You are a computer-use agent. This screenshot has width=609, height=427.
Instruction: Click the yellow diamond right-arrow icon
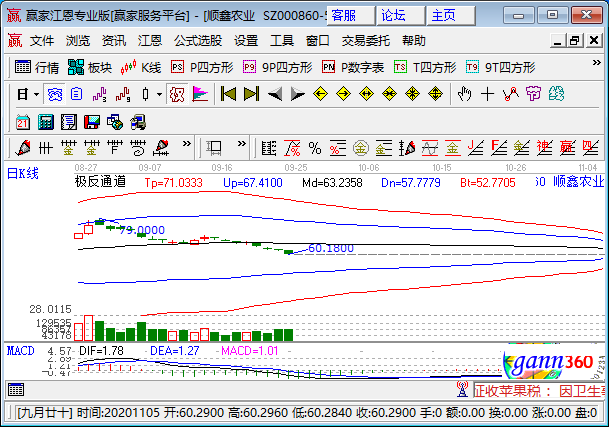(343, 94)
